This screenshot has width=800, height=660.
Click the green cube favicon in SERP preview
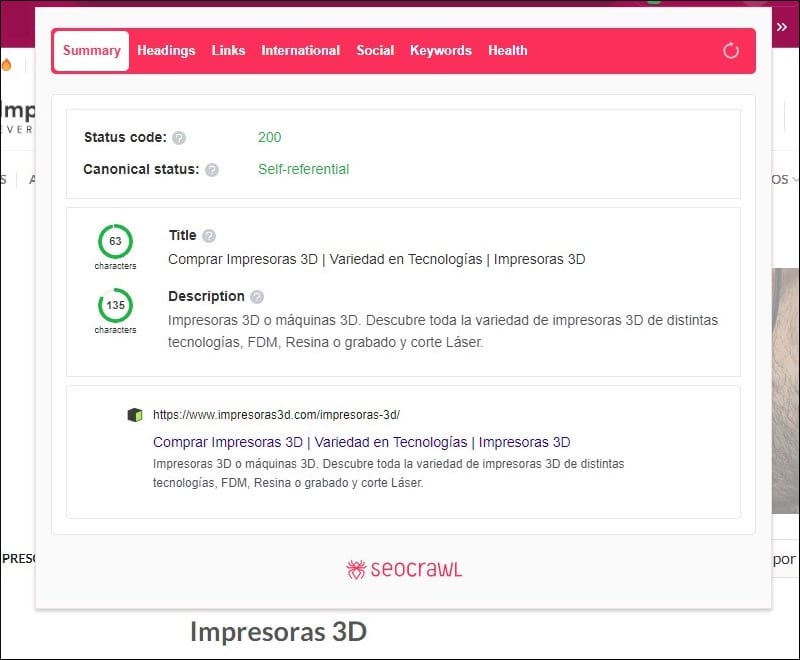[x=135, y=415]
